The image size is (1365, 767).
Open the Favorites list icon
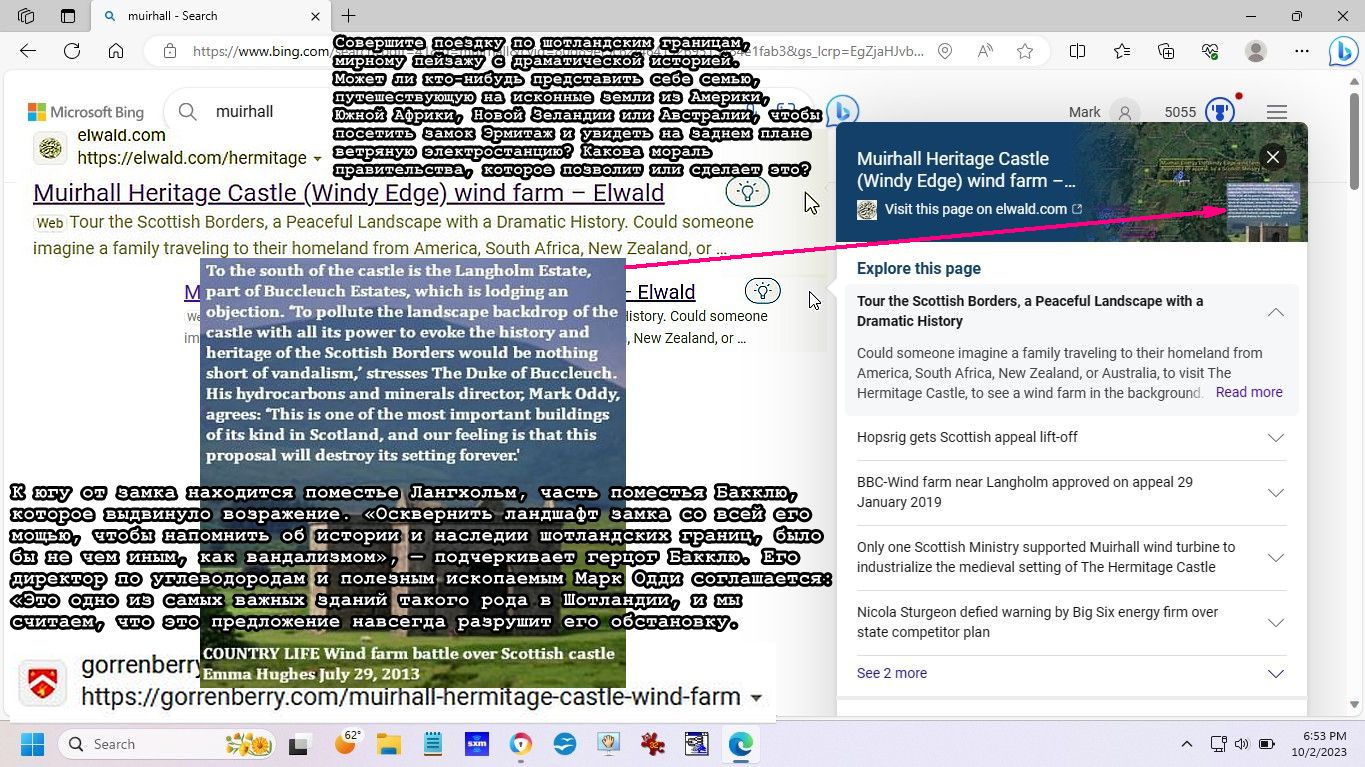click(x=1122, y=51)
